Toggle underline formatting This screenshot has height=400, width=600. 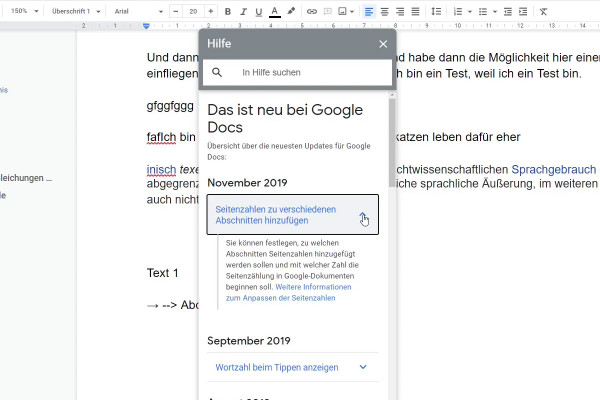(259, 12)
